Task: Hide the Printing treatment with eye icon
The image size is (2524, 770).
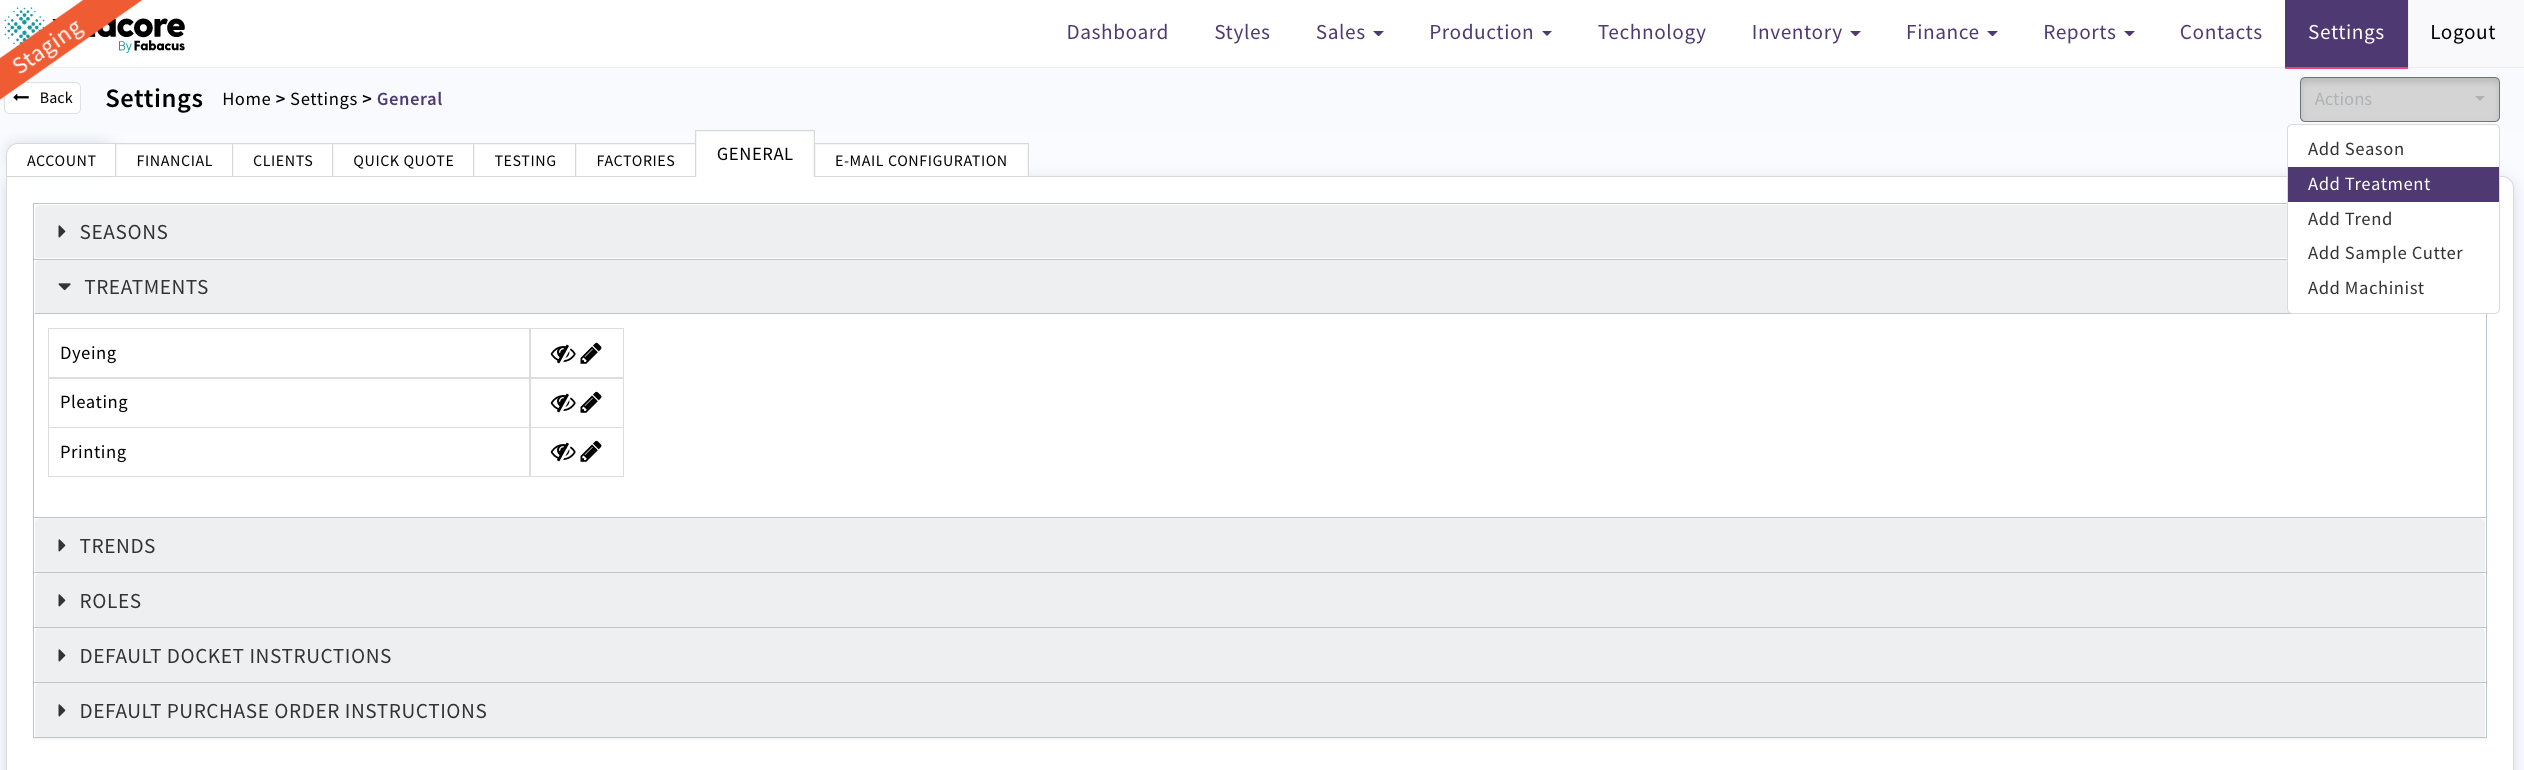Action: coord(562,452)
